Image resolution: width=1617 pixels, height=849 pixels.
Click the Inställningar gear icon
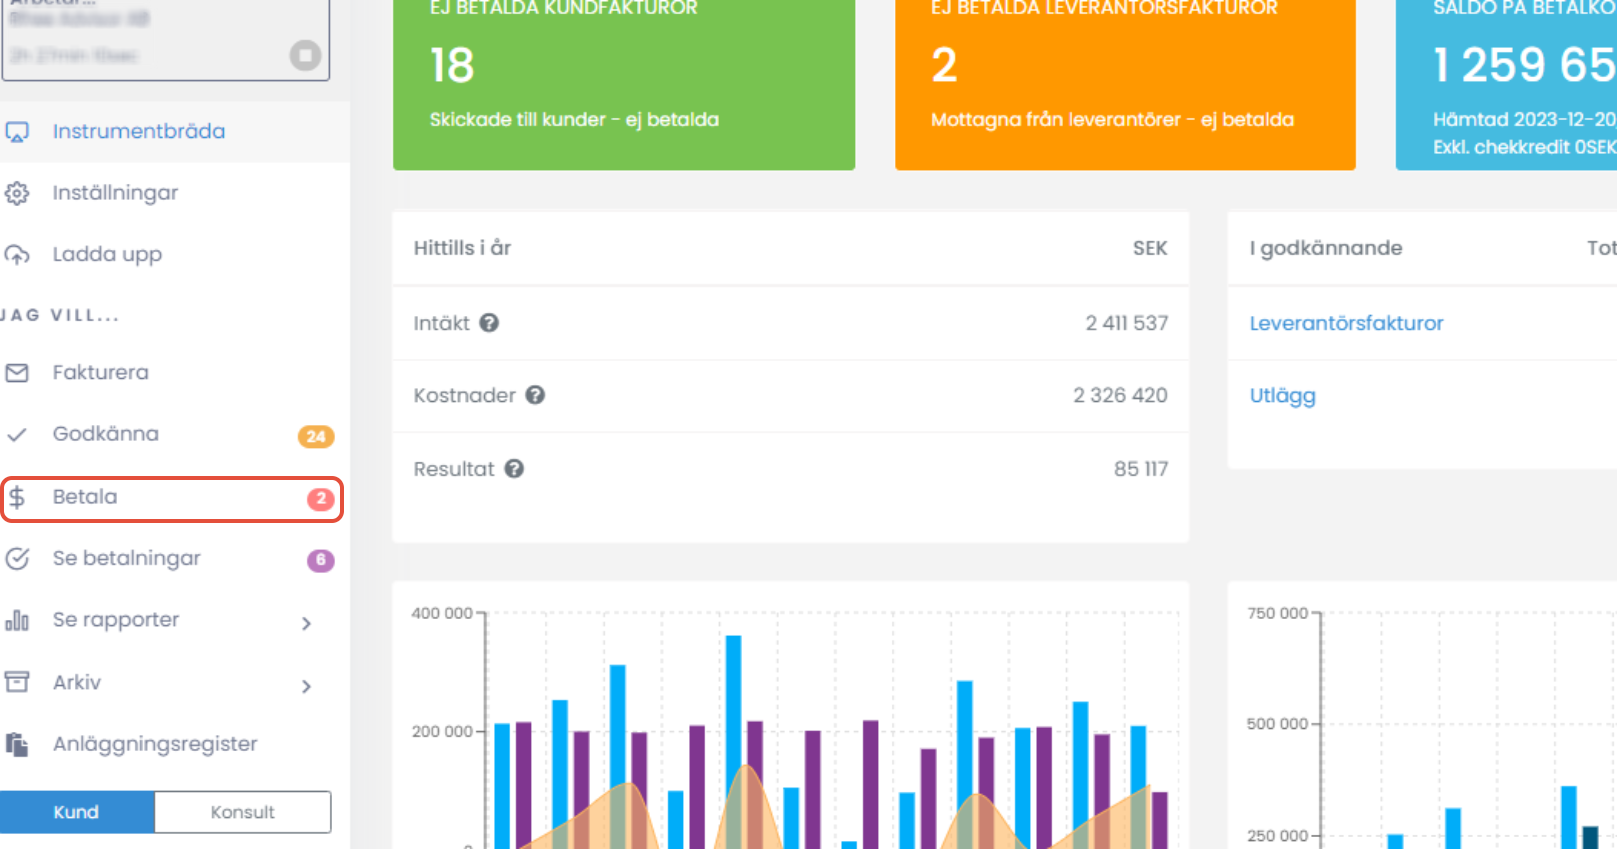click(x=17, y=193)
